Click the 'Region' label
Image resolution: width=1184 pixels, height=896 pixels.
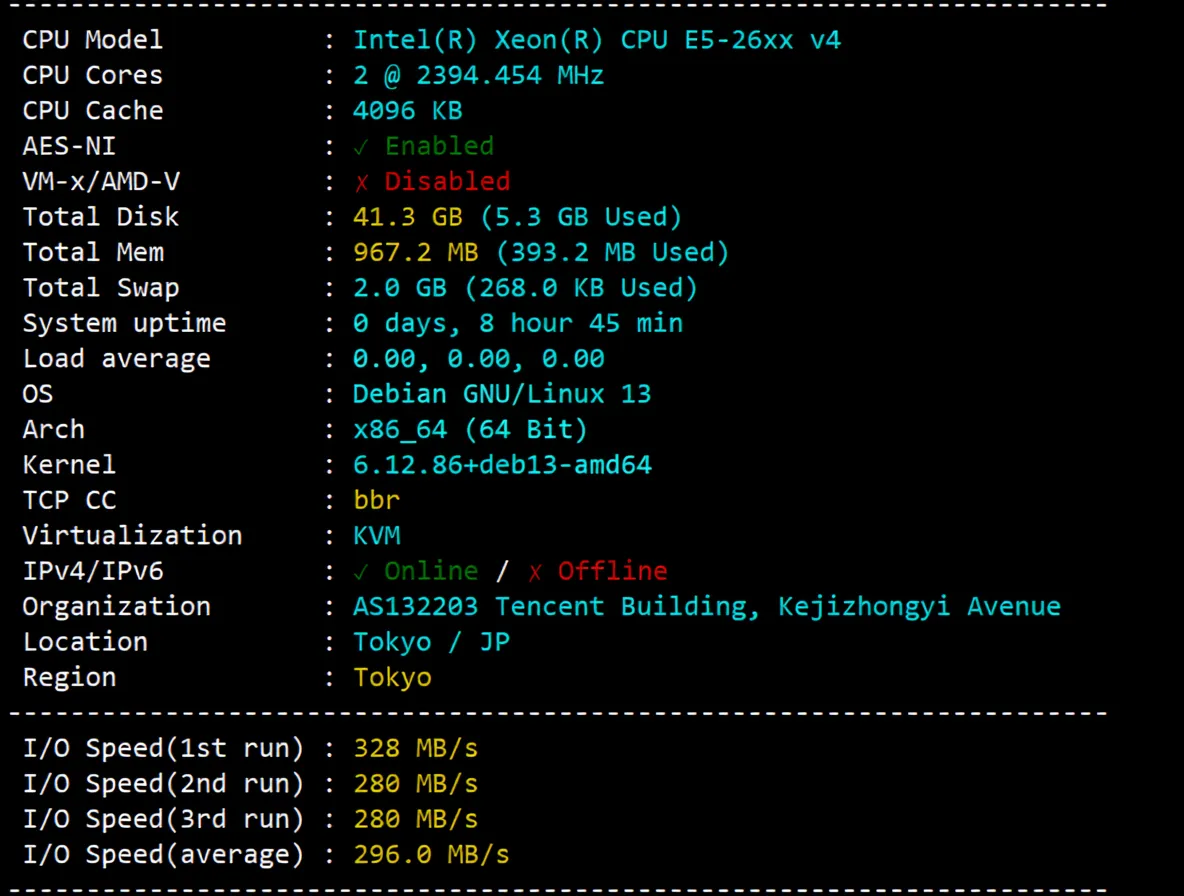tap(69, 678)
